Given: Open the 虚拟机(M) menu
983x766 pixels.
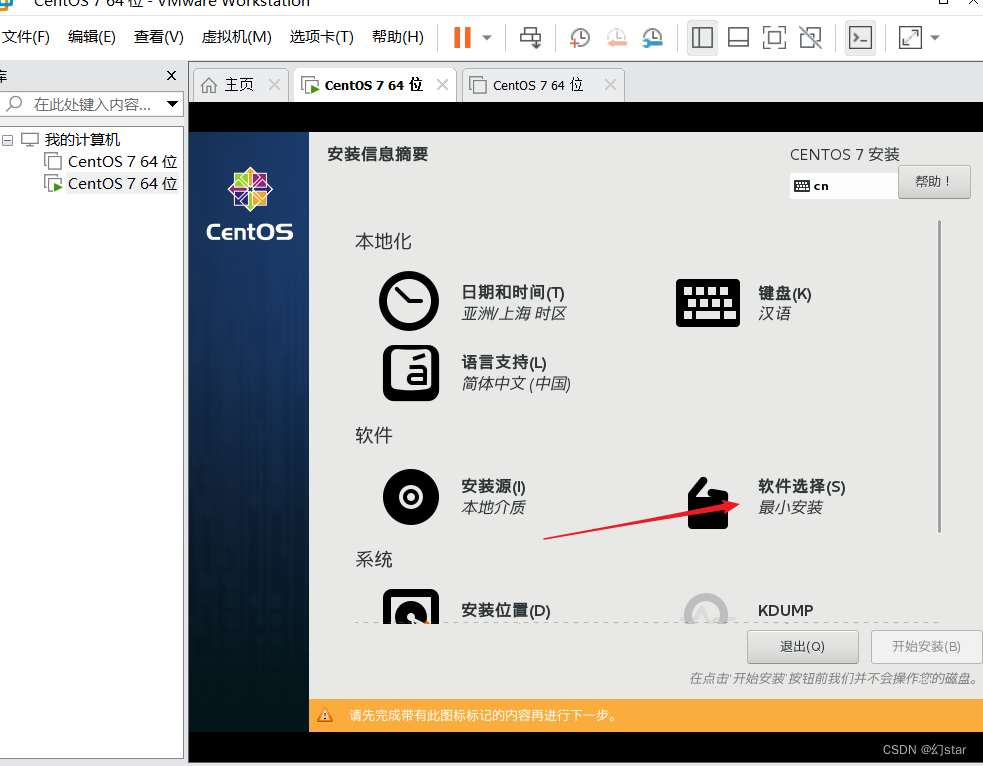Looking at the screenshot, I should coord(236,37).
